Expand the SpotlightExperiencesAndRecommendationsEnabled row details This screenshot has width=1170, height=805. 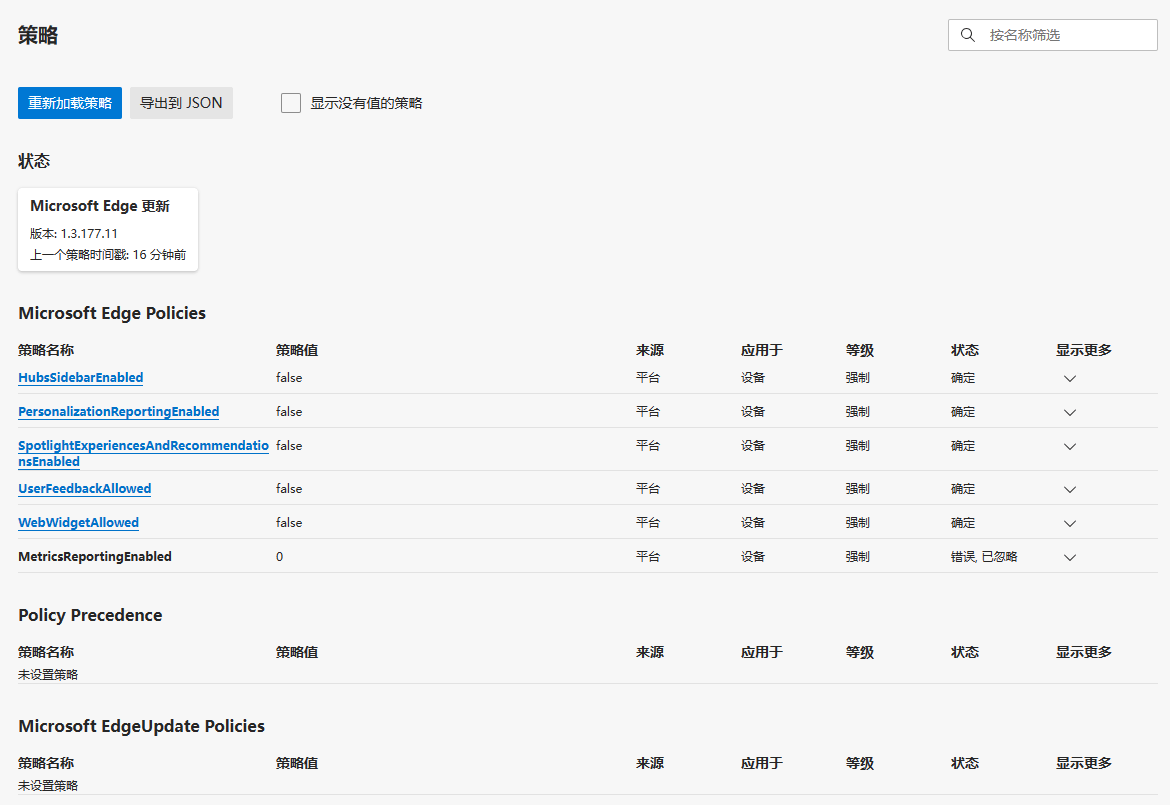[x=1069, y=447]
